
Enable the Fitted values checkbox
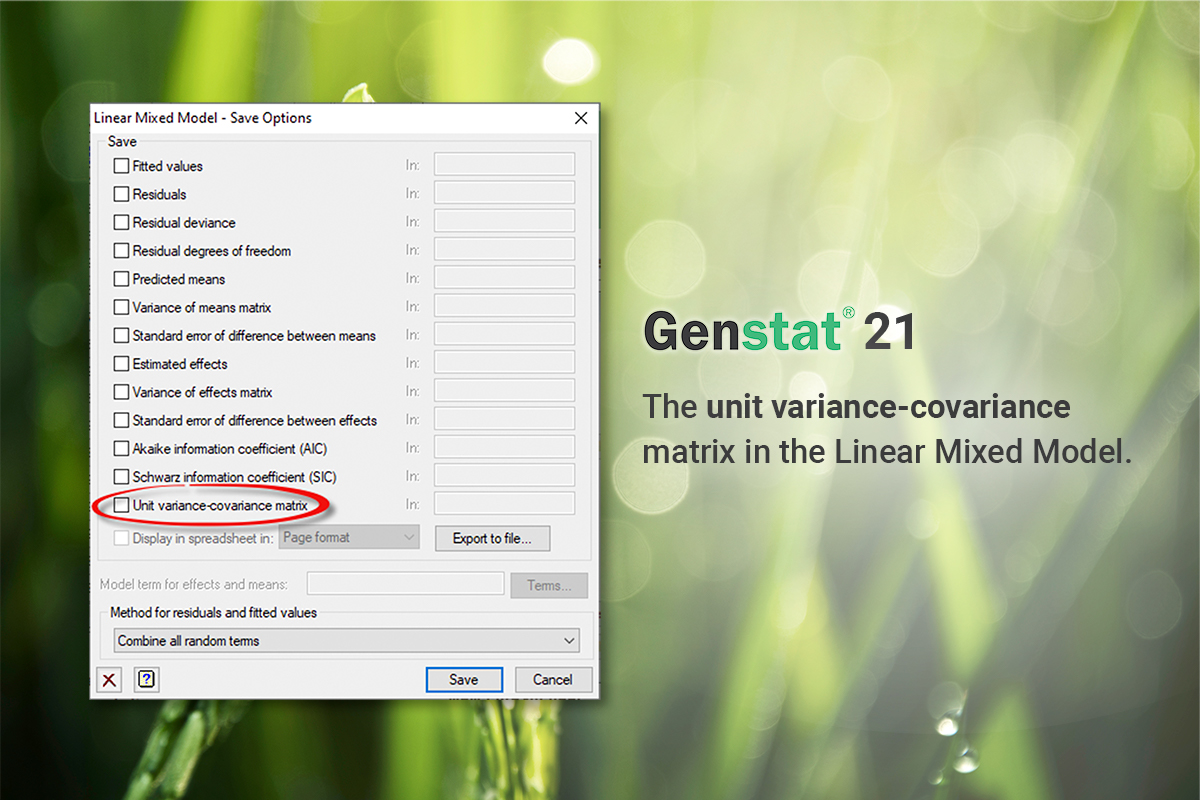(x=121, y=166)
